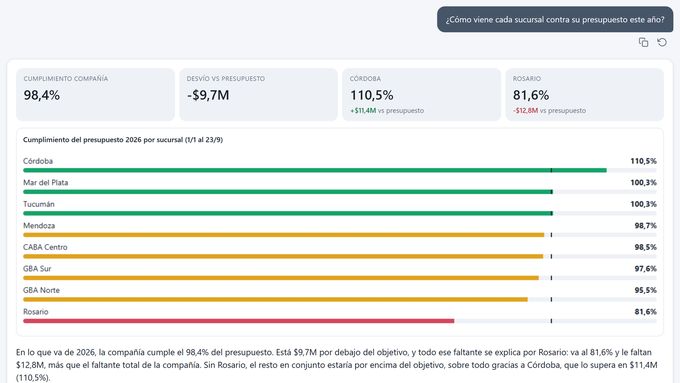Image resolution: width=680 pixels, height=383 pixels.
Task: Select the Córdoba 110,5% summary card
Action: click(422, 95)
